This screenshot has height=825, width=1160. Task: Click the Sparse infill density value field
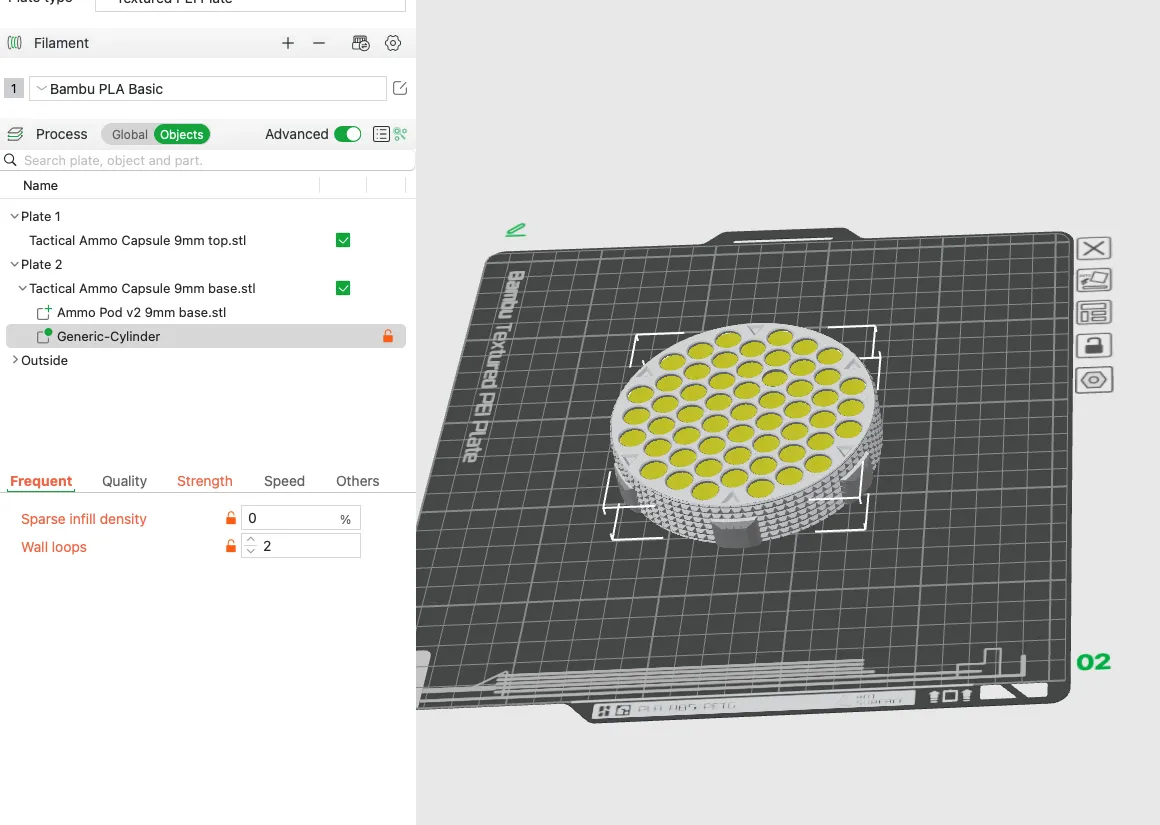pos(300,518)
